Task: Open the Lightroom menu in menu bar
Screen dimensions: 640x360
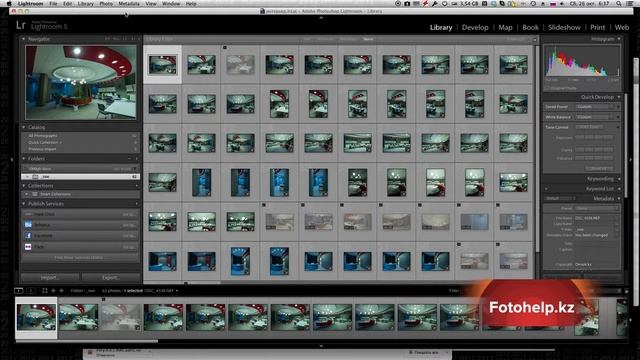Action: (30, 4)
